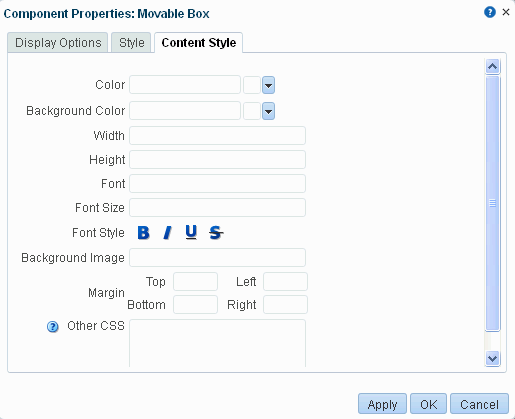Focus the Font Size input field
515x419 pixels.
217,208
